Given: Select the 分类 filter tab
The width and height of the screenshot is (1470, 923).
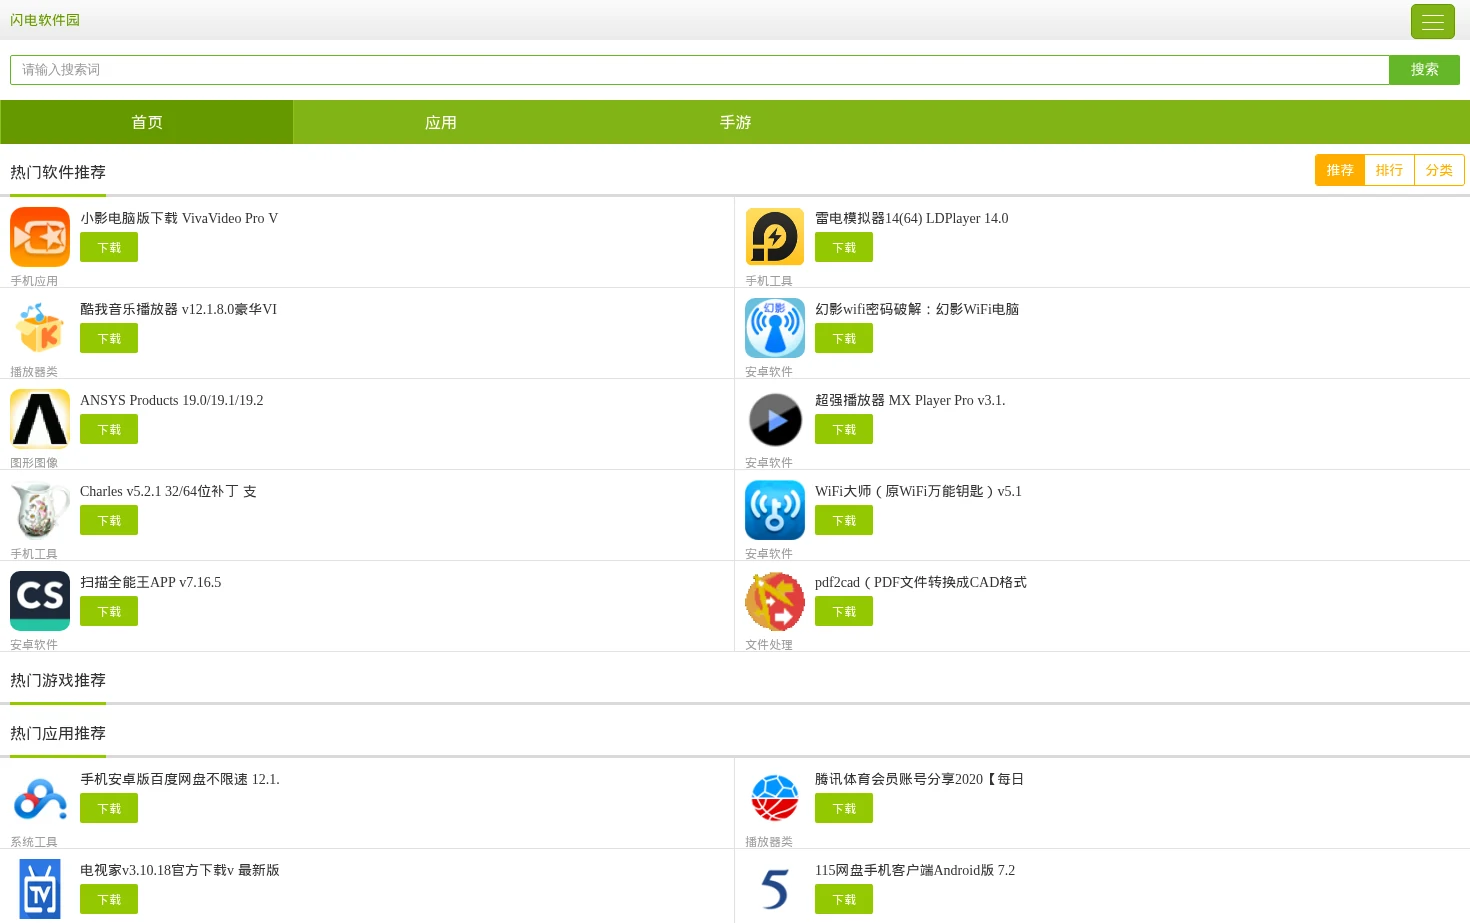Looking at the screenshot, I should click(1439, 170).
